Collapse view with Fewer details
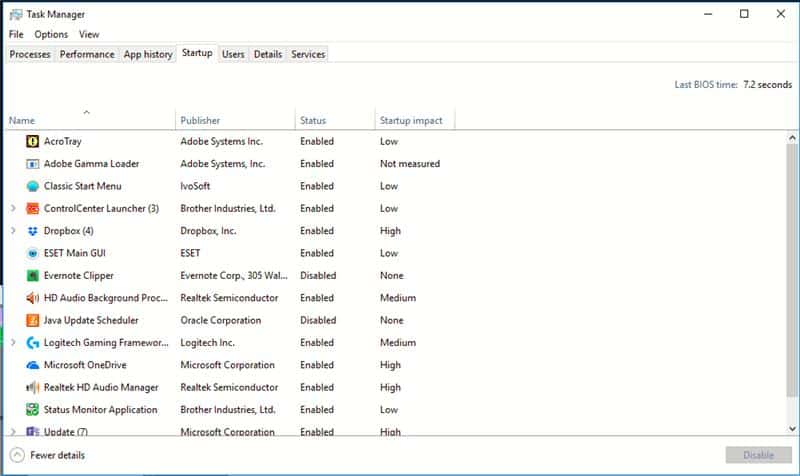Viewport: 800px width, 476px height. [47, 455]
